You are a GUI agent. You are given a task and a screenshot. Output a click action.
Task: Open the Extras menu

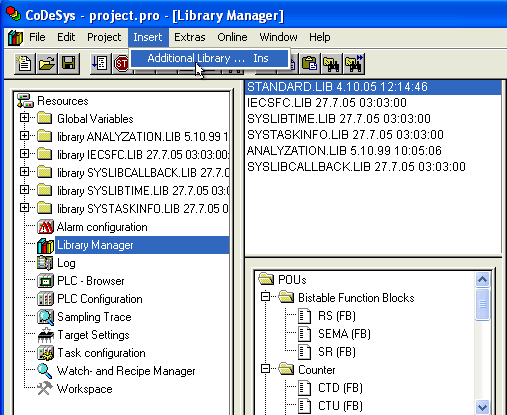coord(190,37)
